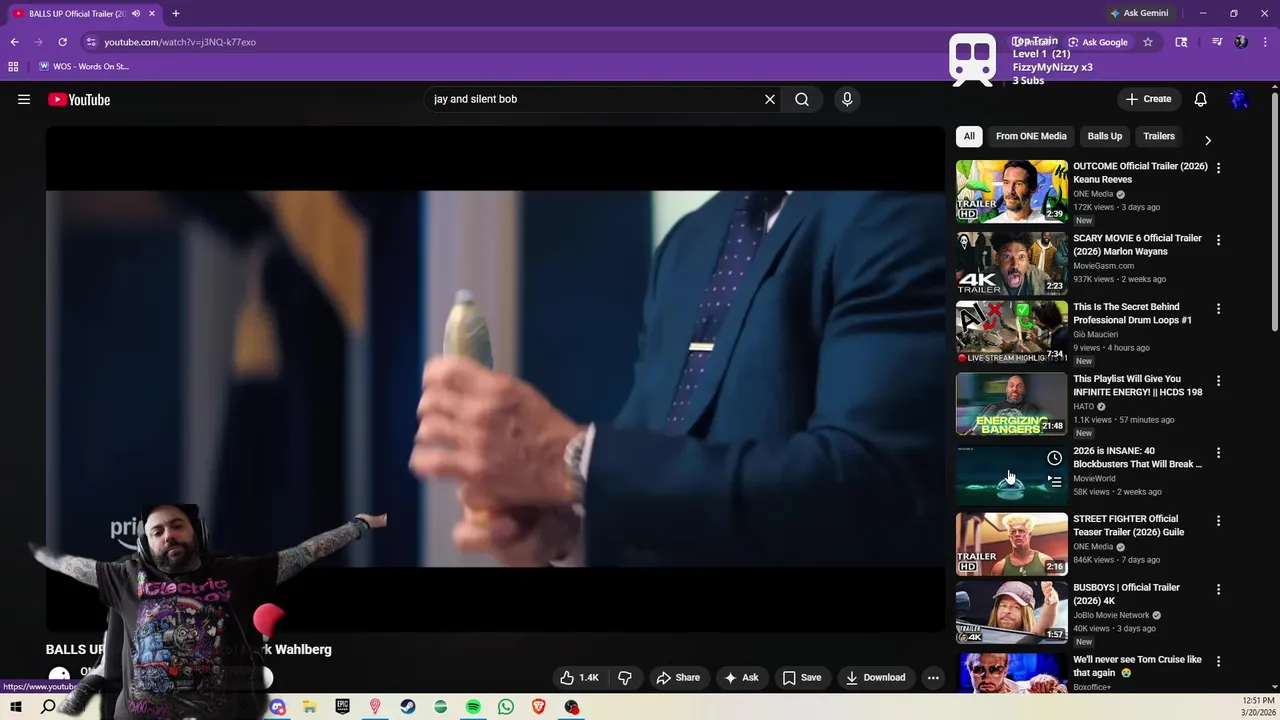Open the YouTube account avatar menu
Viewport: 1280px width, 720px height.
1239,99
